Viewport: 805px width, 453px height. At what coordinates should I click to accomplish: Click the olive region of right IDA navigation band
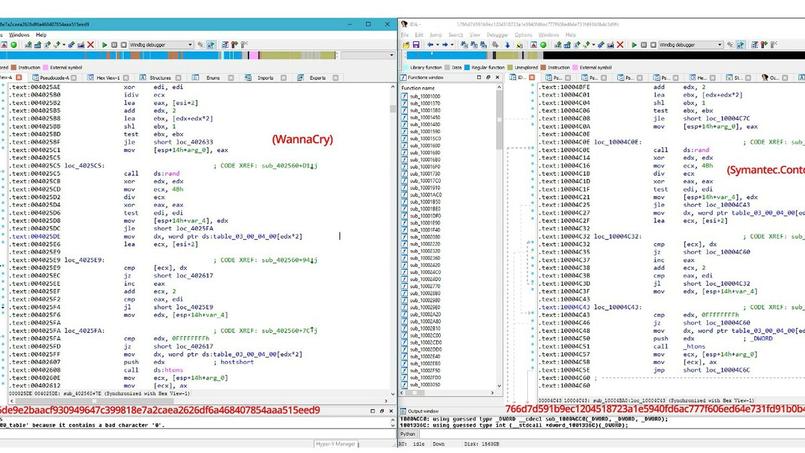[507, 55]
